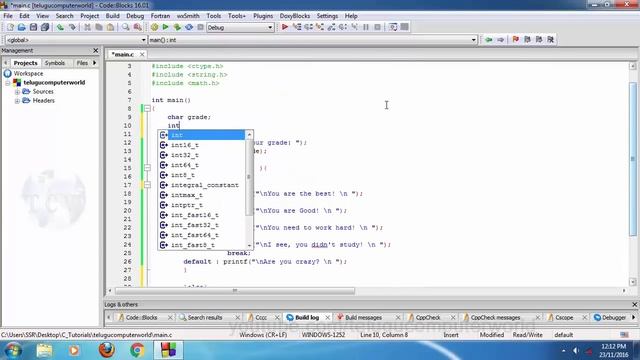This screenshot has height=360, width=640.
Task: Click the Rebuild icon
Action: click(x=189, y=27)
